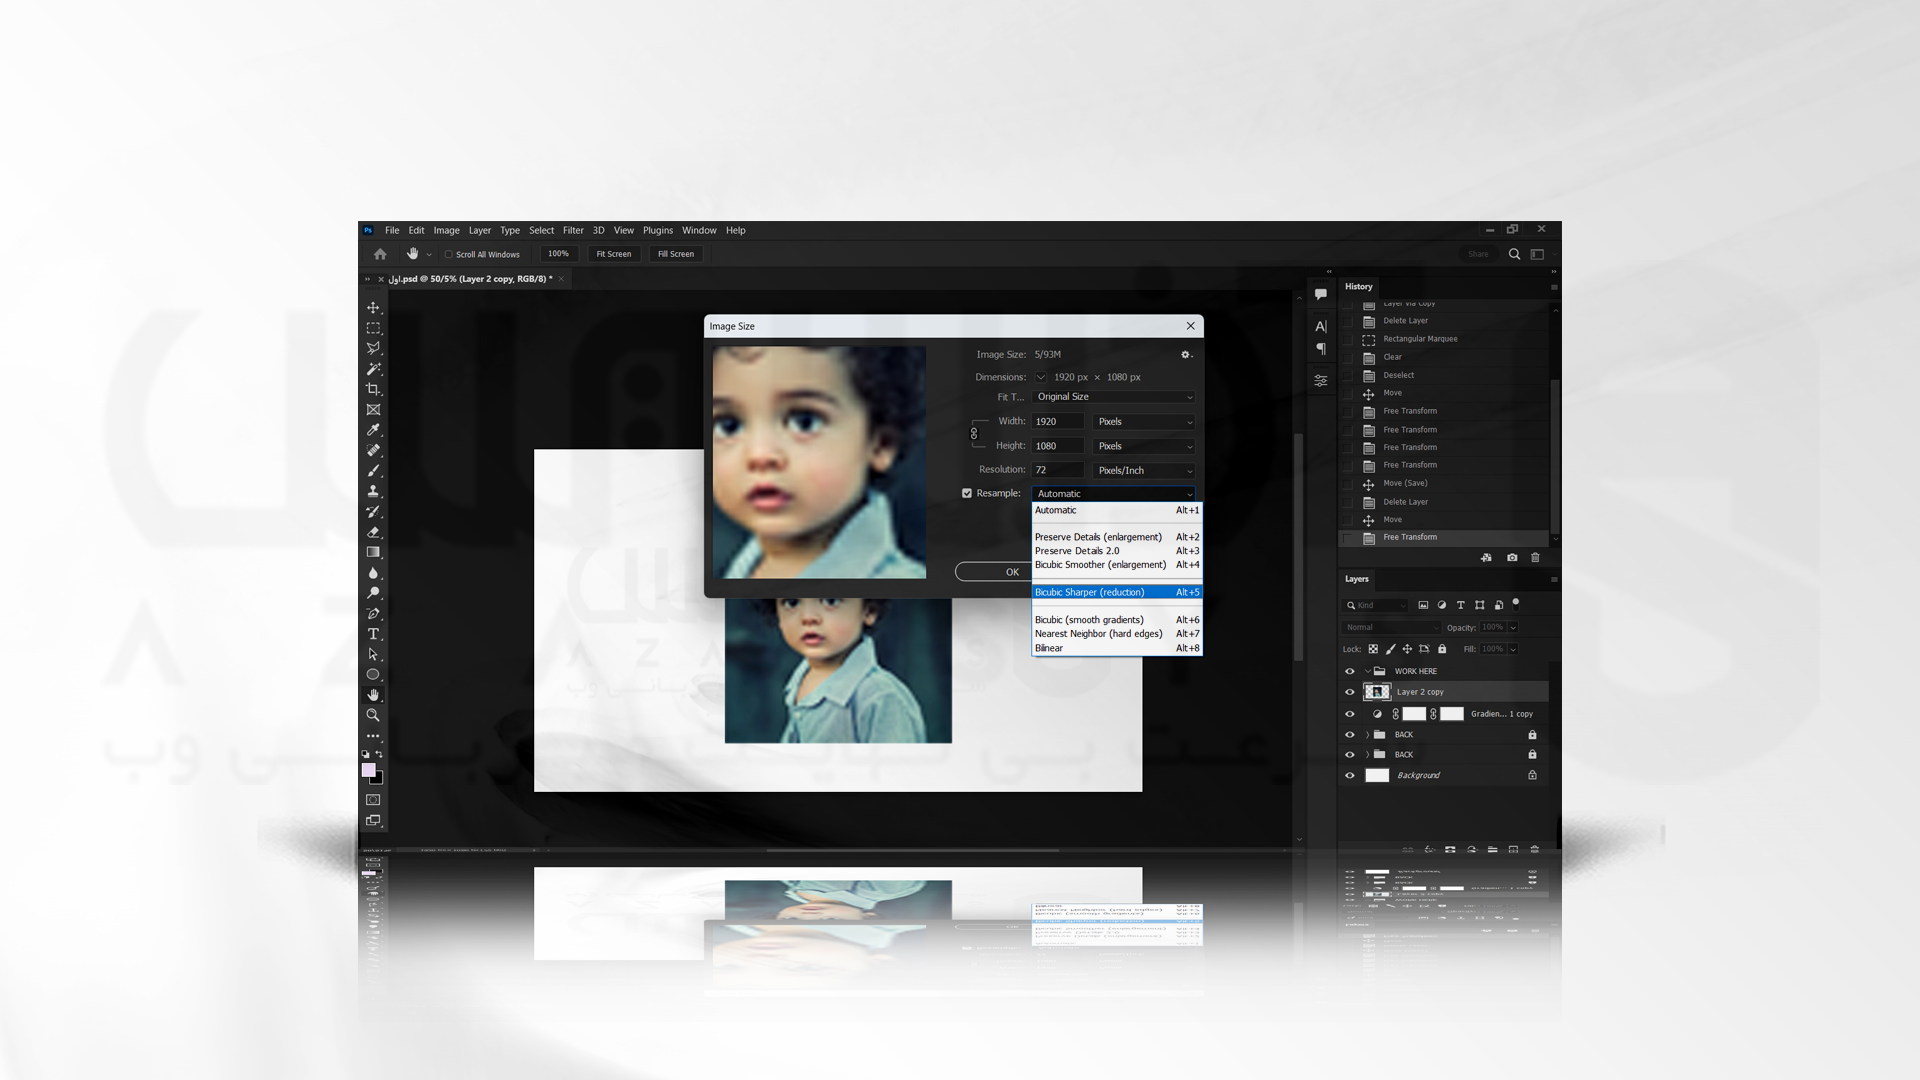Select the Magic Wand tool
The image size is (1920, 1080).
(373, 369)
